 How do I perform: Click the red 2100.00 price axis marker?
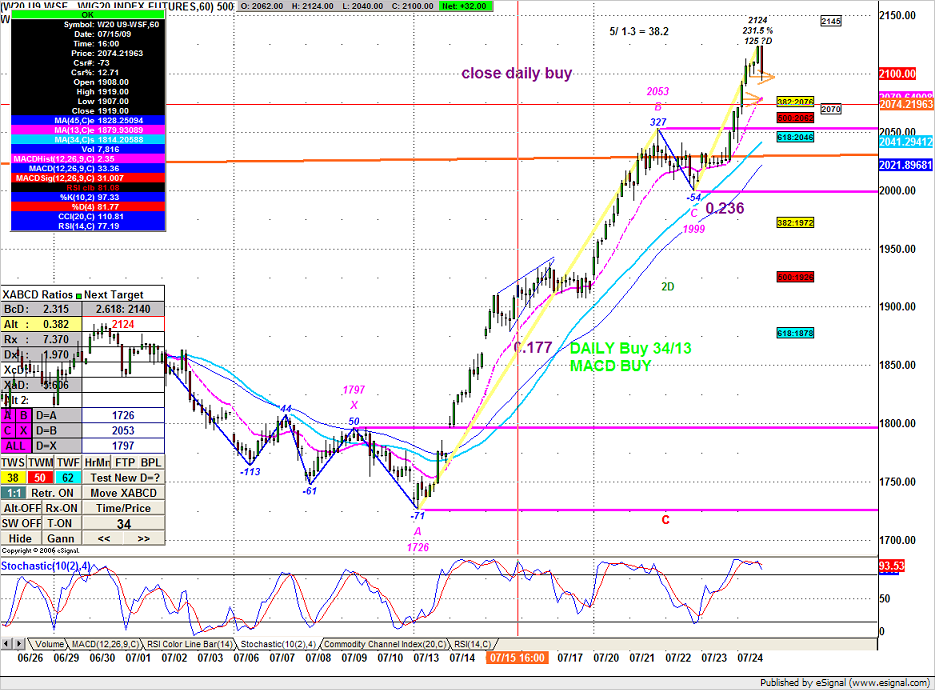897,74
